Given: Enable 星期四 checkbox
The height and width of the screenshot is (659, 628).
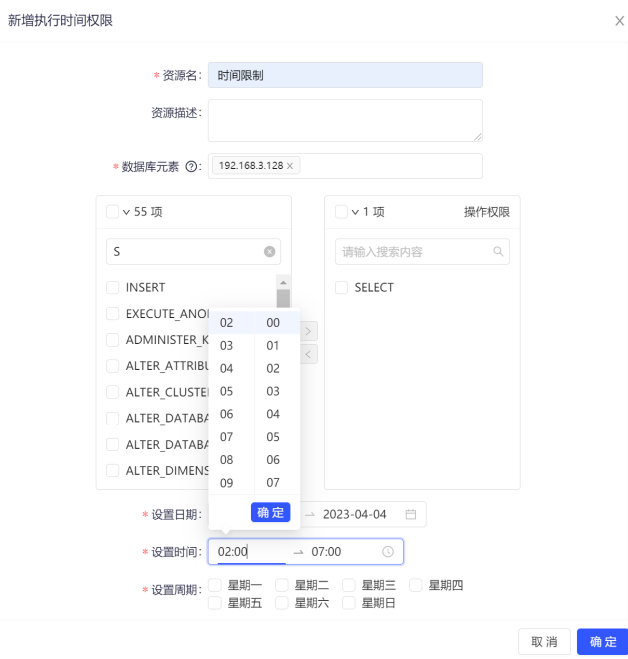Looking at the screenshot, I should [x=416, y=585].
